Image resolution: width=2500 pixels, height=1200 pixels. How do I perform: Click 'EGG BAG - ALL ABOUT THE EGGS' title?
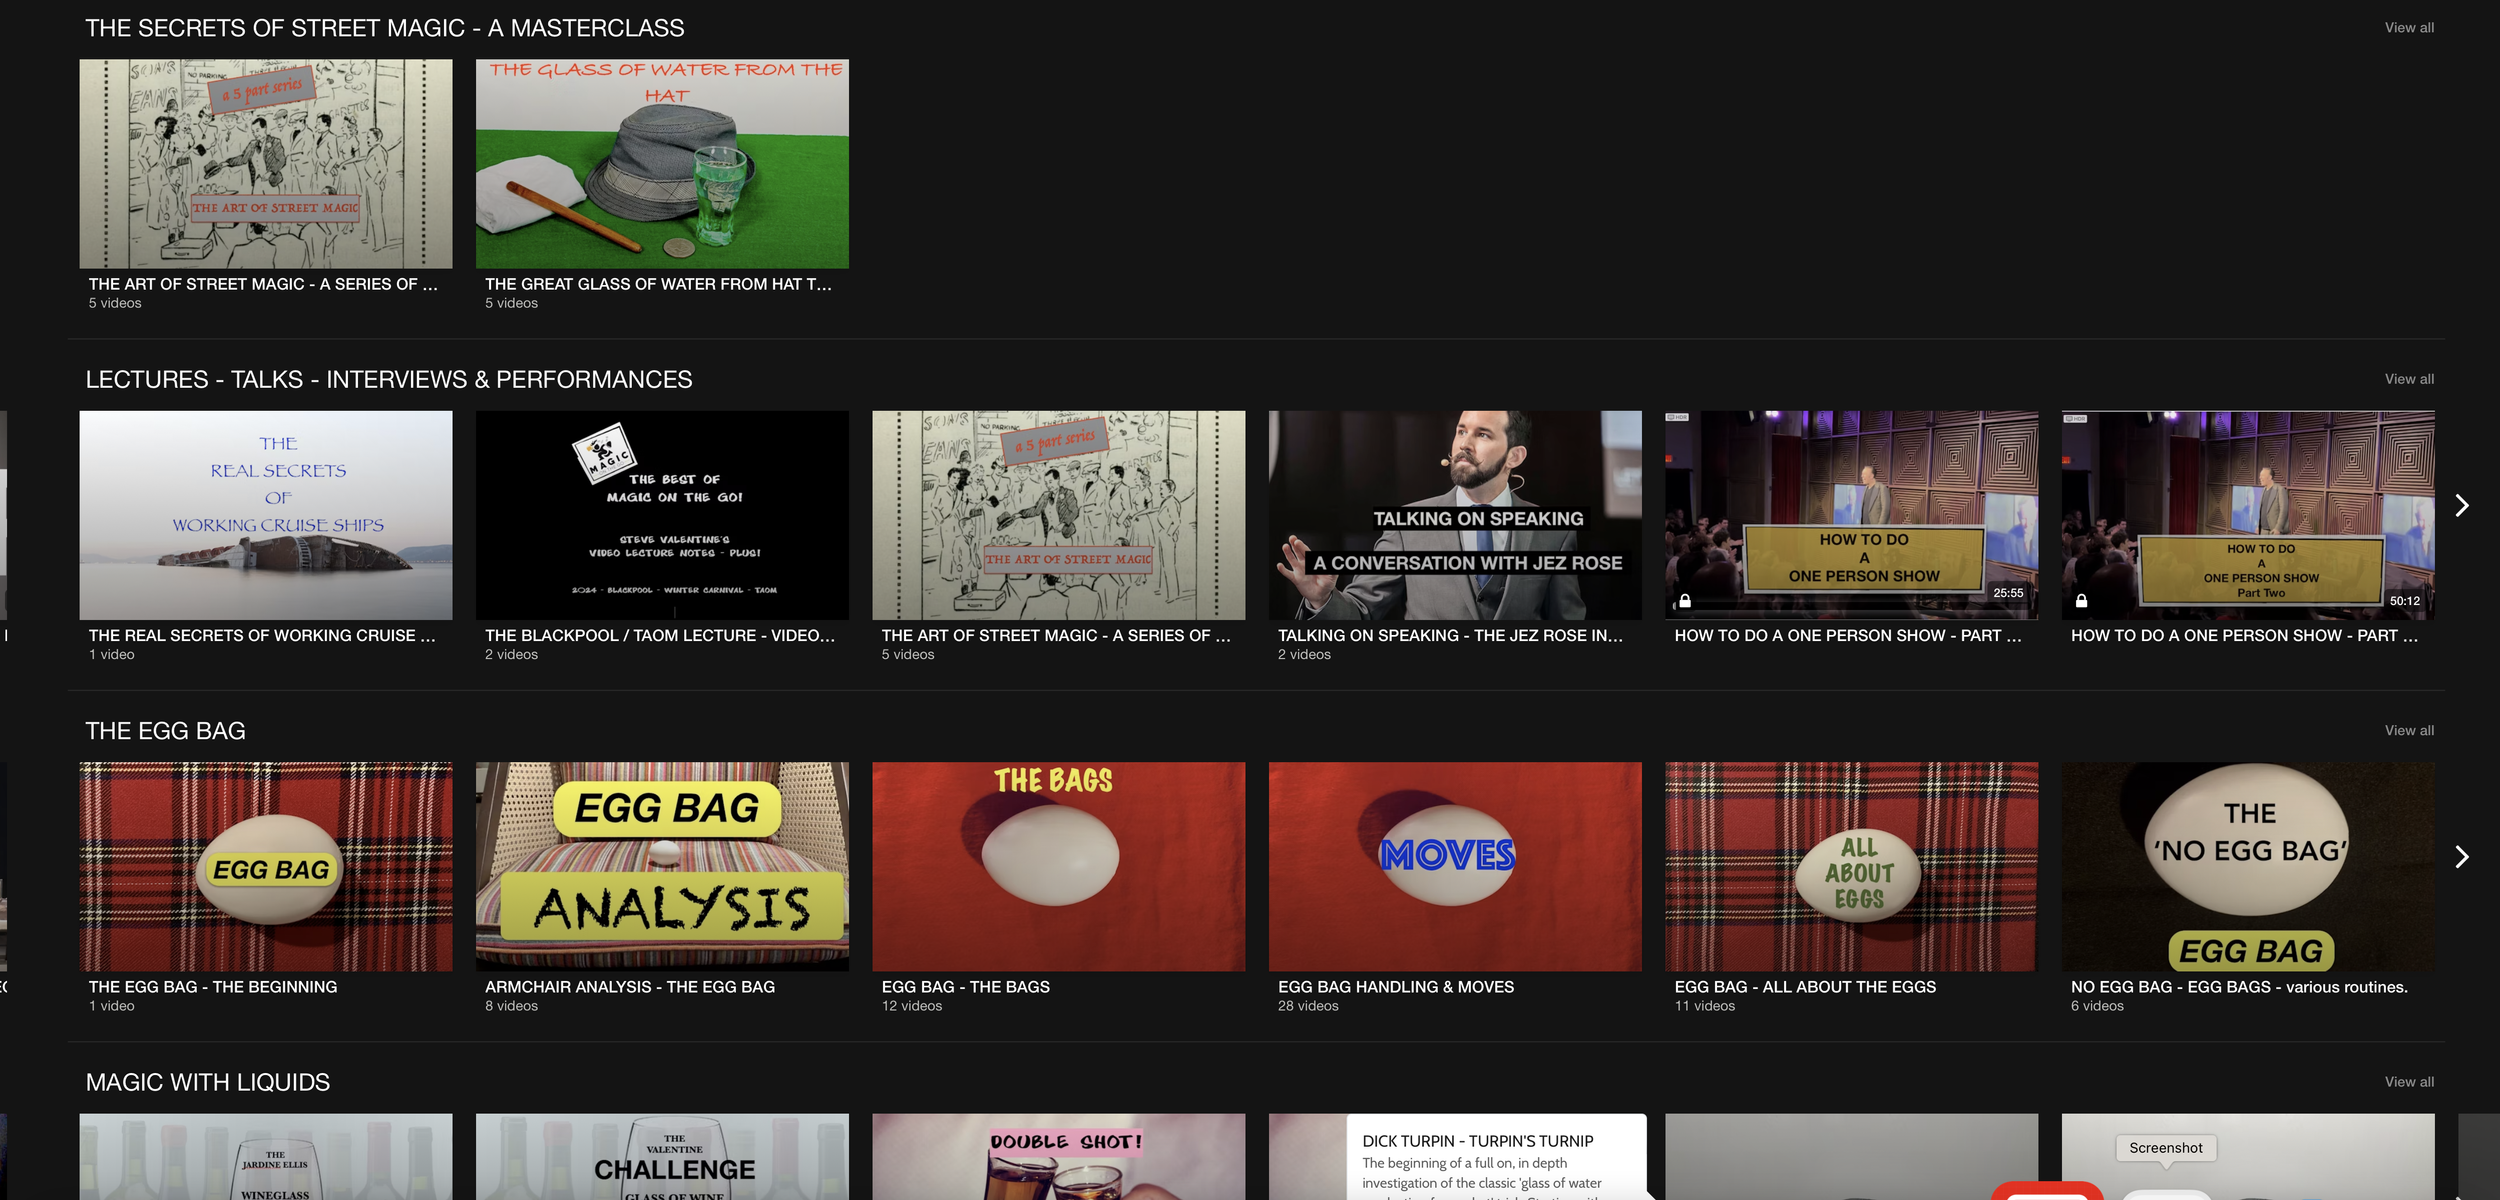pos(1804,987)
